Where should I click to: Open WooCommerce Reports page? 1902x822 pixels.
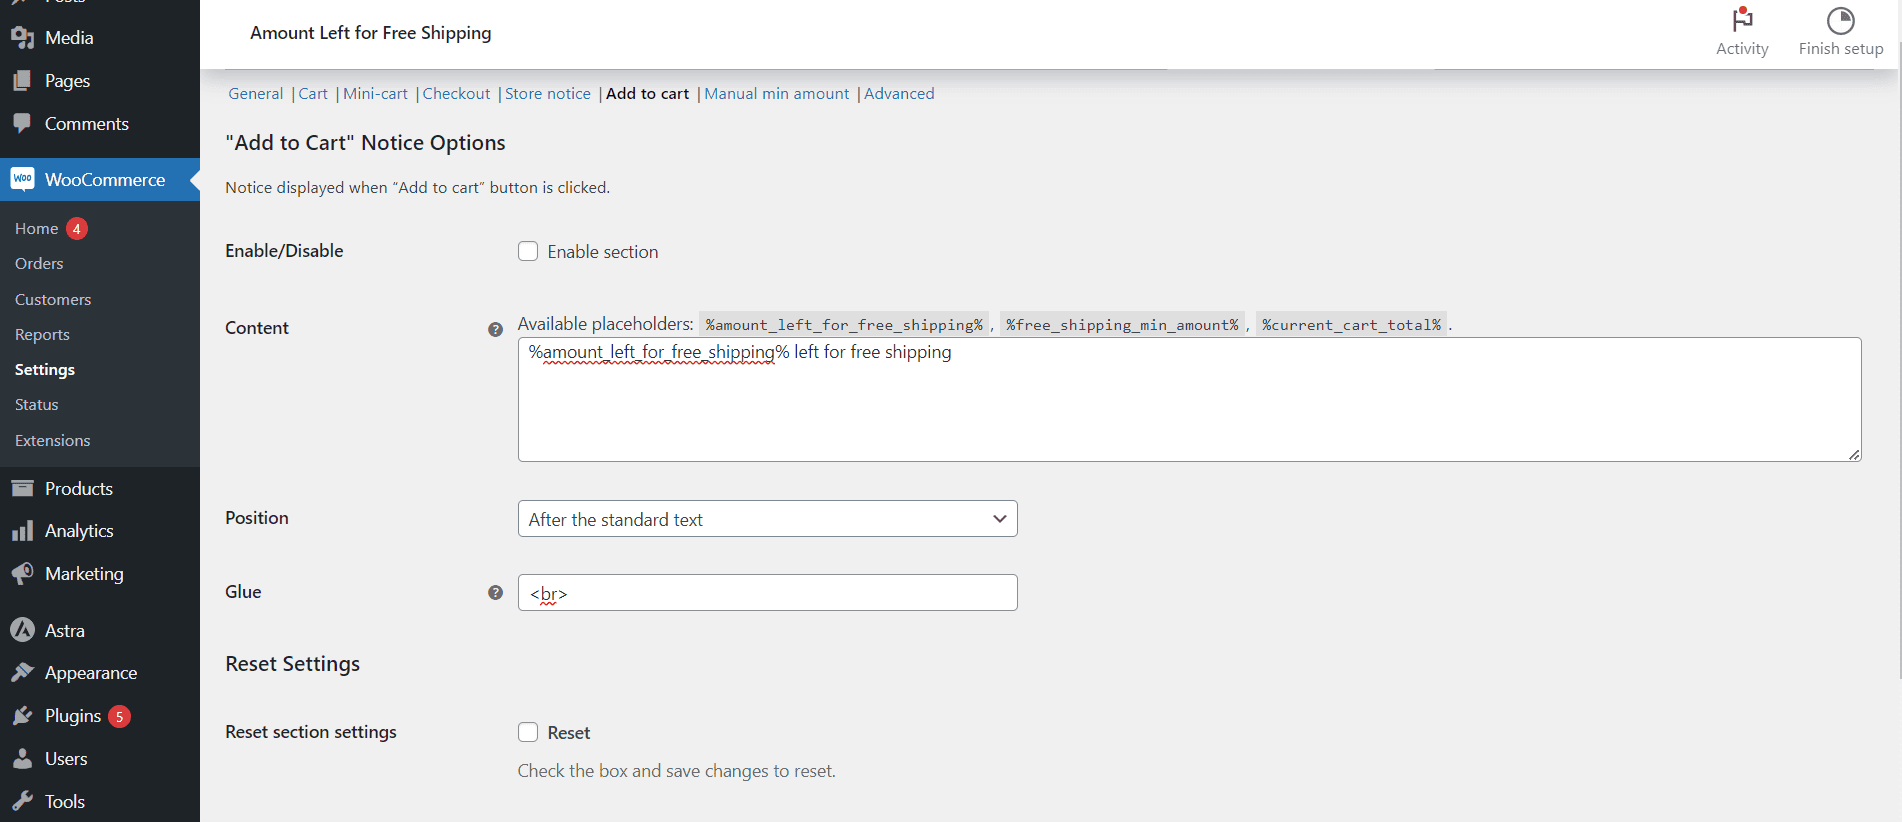point(42,335)
